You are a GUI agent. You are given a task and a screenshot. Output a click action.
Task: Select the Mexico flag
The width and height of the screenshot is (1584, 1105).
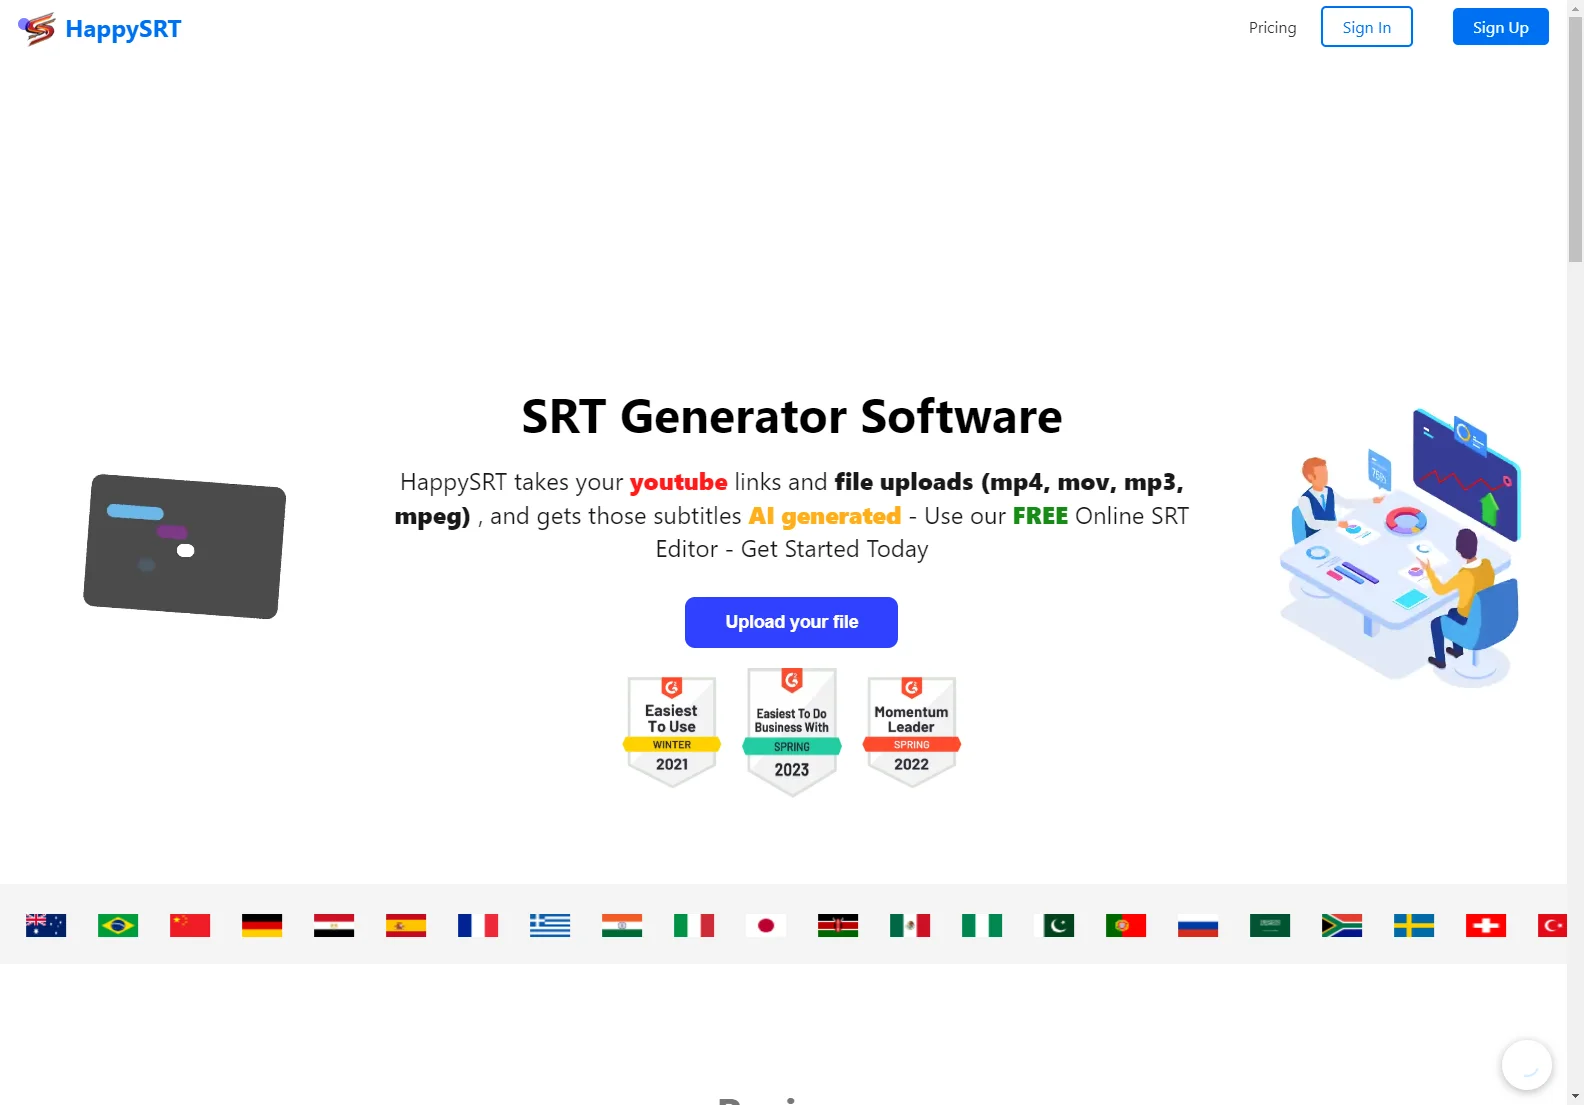pos(910,925)
